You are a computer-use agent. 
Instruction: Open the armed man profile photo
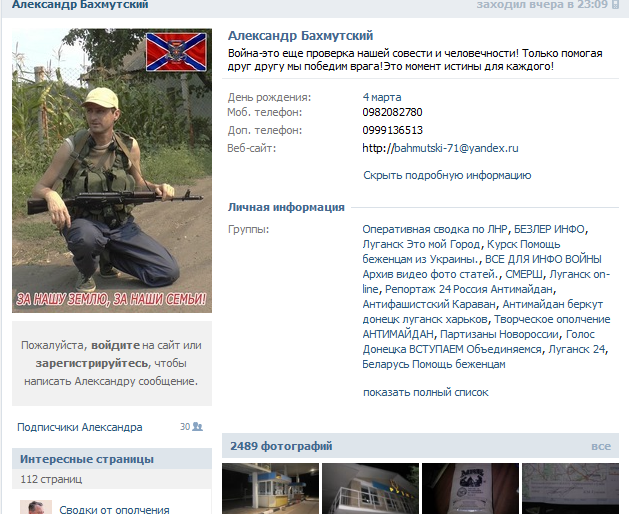(x=112, y=171)
